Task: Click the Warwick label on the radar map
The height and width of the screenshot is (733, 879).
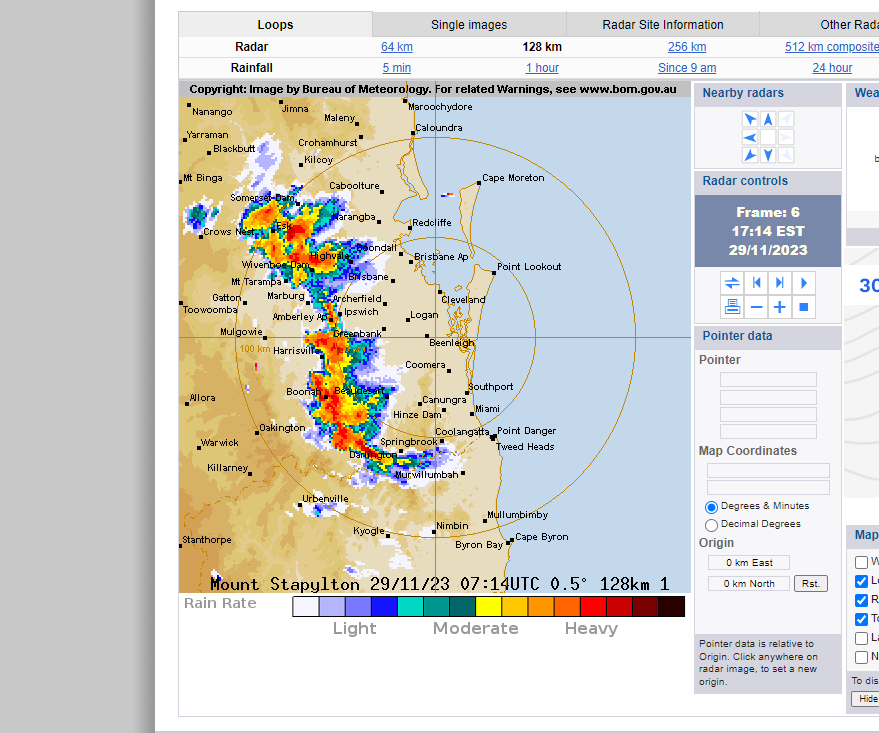Action: (x=220, y=443)
